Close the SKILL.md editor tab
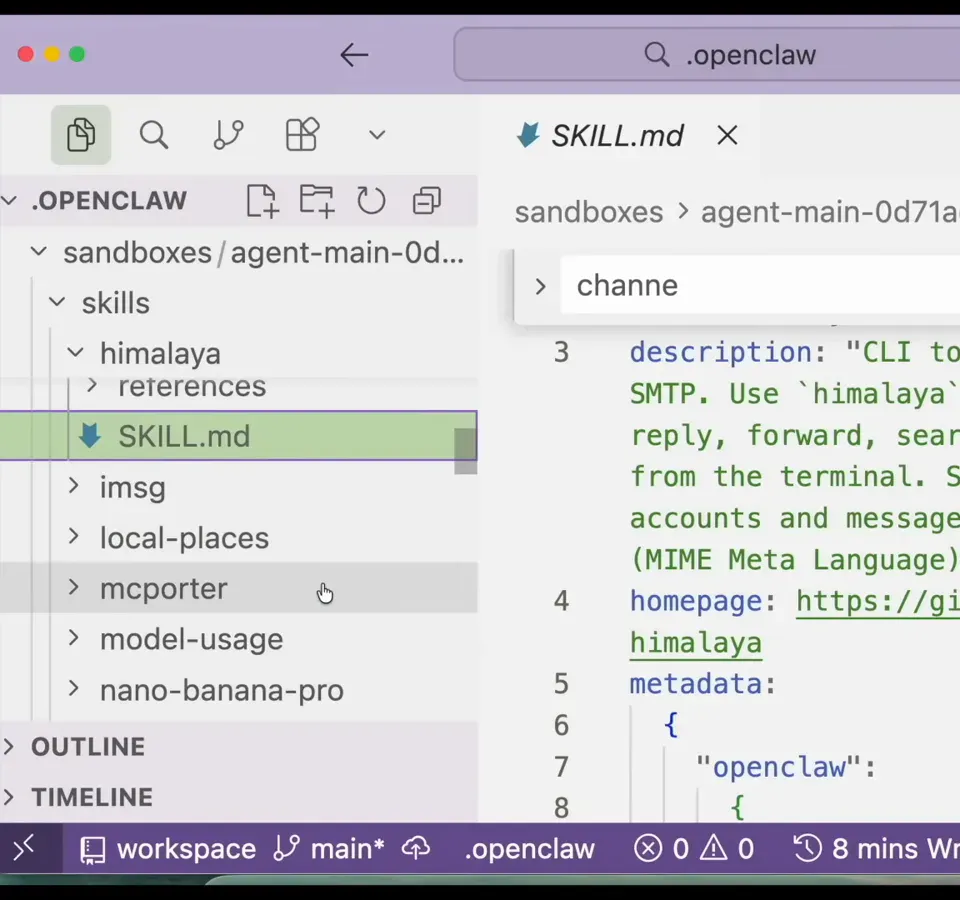960x900 pixels. click(x=727, y=135)
